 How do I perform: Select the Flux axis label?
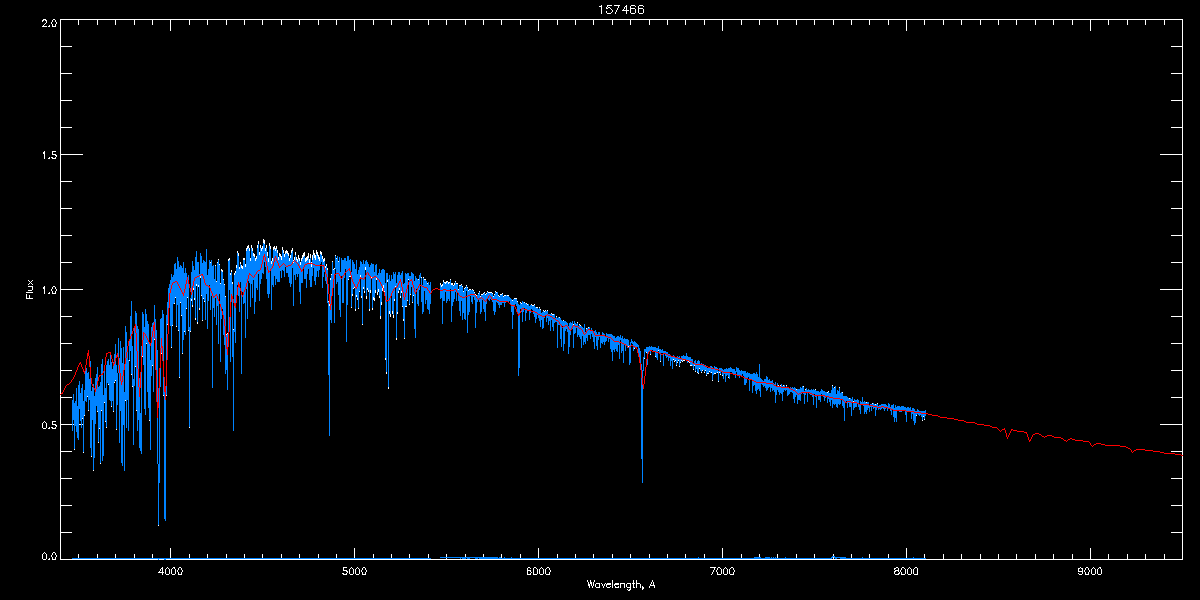30,289
